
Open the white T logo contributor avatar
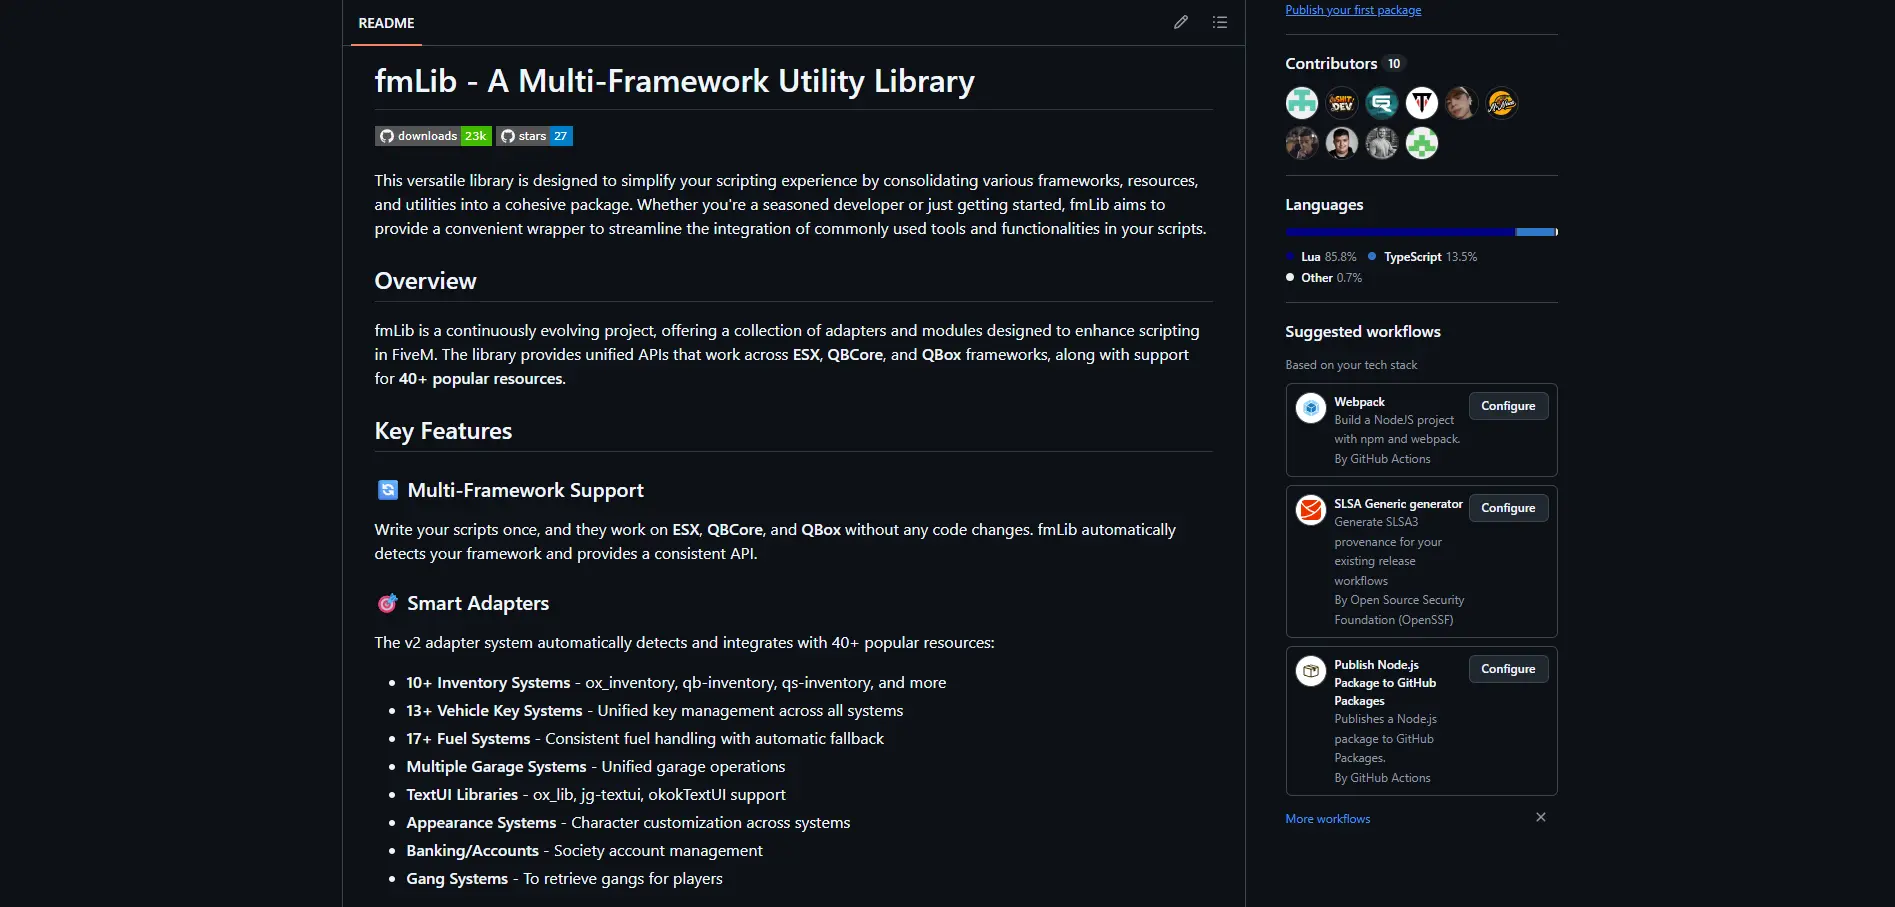point(1422,103)
